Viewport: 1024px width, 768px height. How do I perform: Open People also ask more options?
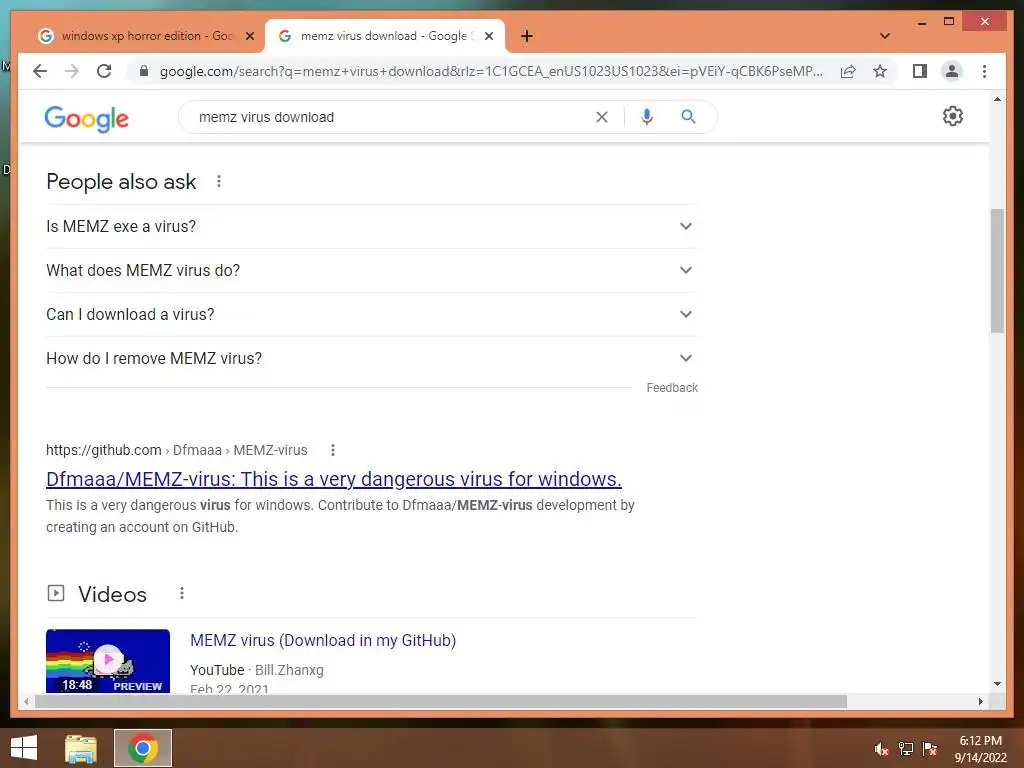pos(219,182)
